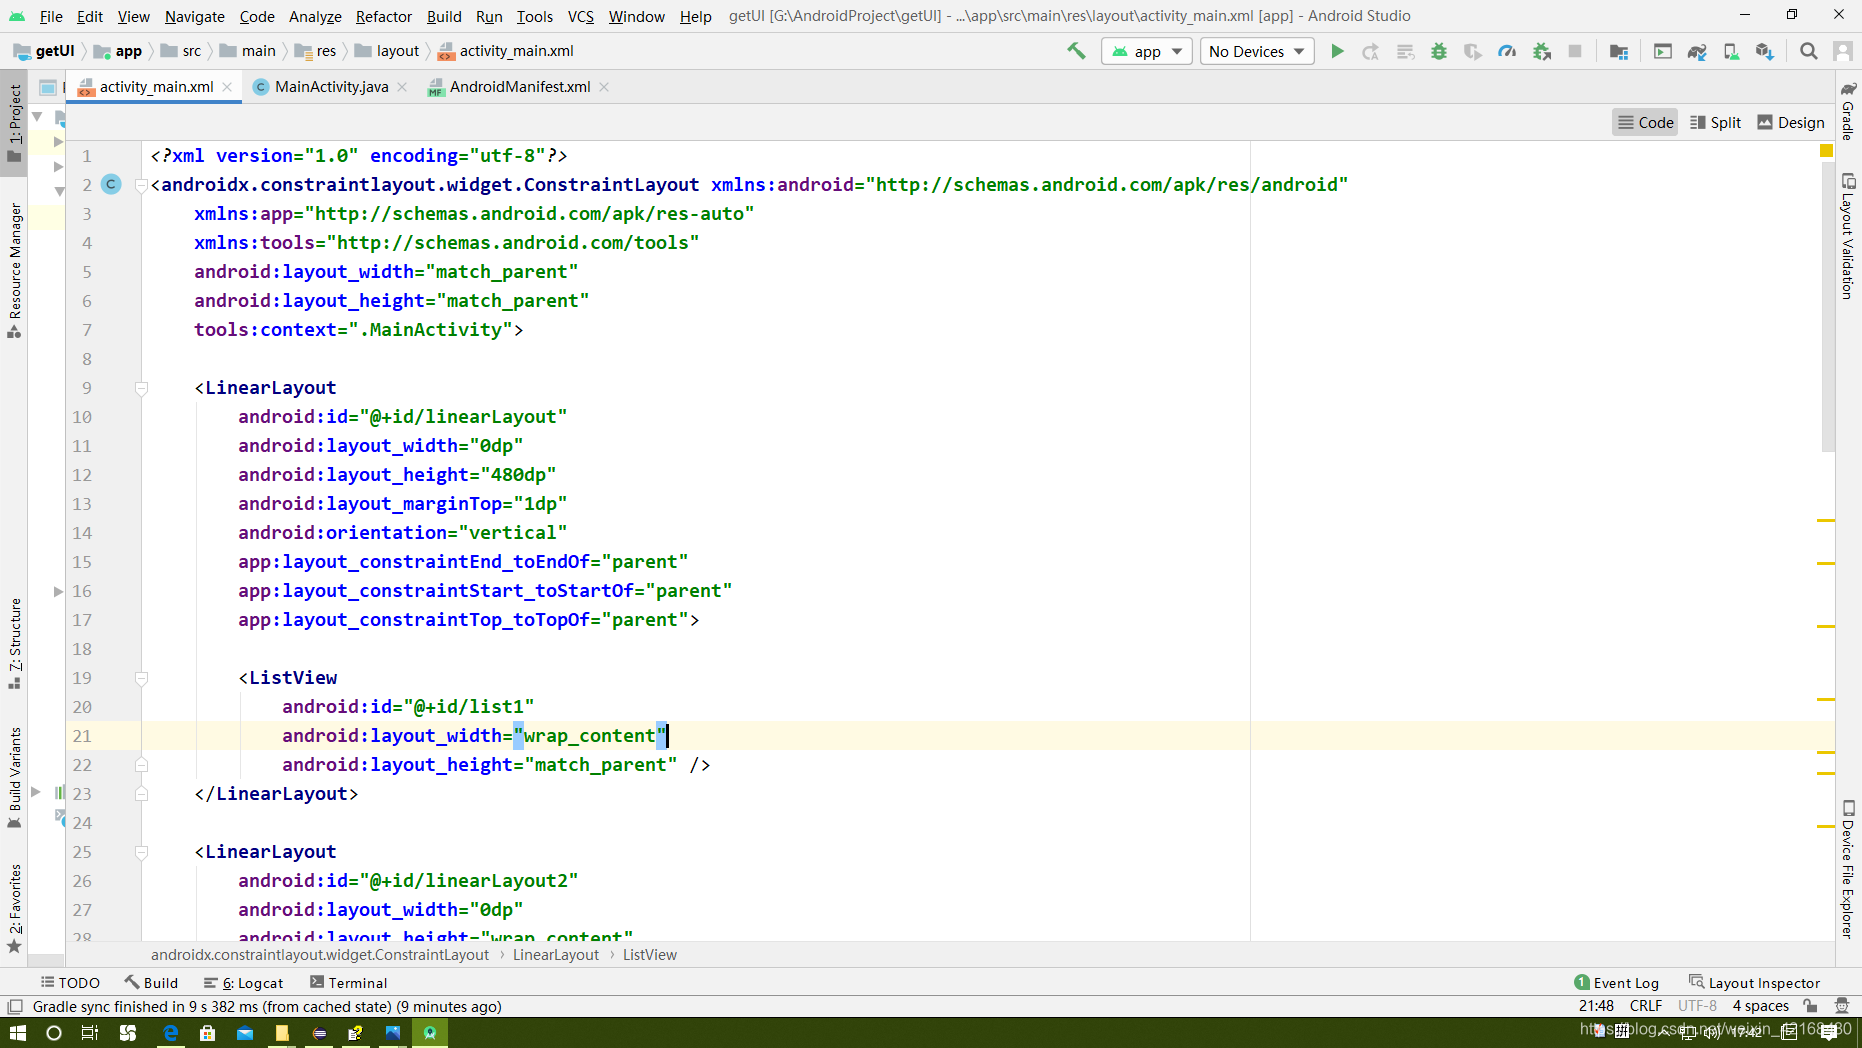Open the Gradle panel on the right edge

point(1848,111)
